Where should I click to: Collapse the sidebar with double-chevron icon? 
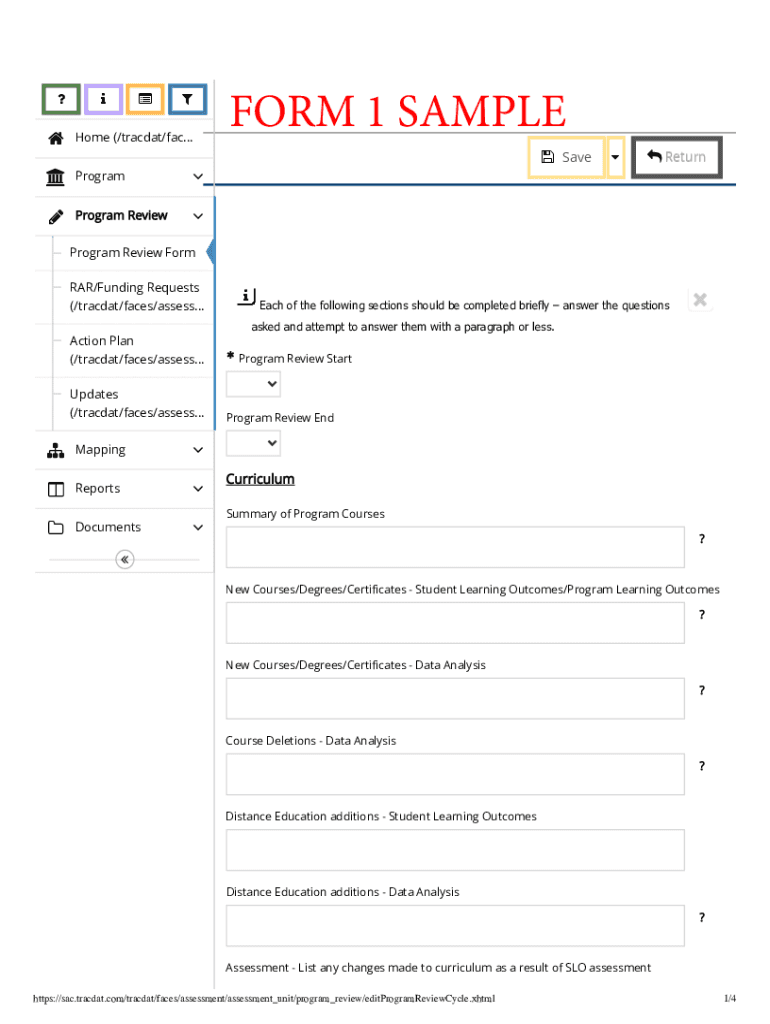pos(125,560)
